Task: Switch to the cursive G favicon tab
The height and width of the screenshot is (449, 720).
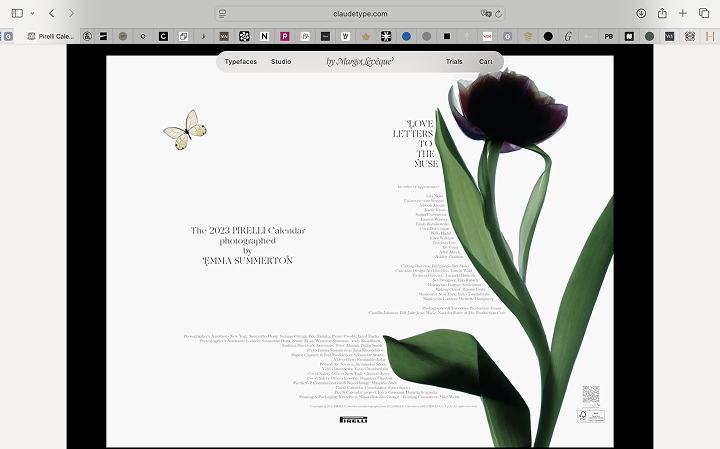Action: [x=568, y=36]
